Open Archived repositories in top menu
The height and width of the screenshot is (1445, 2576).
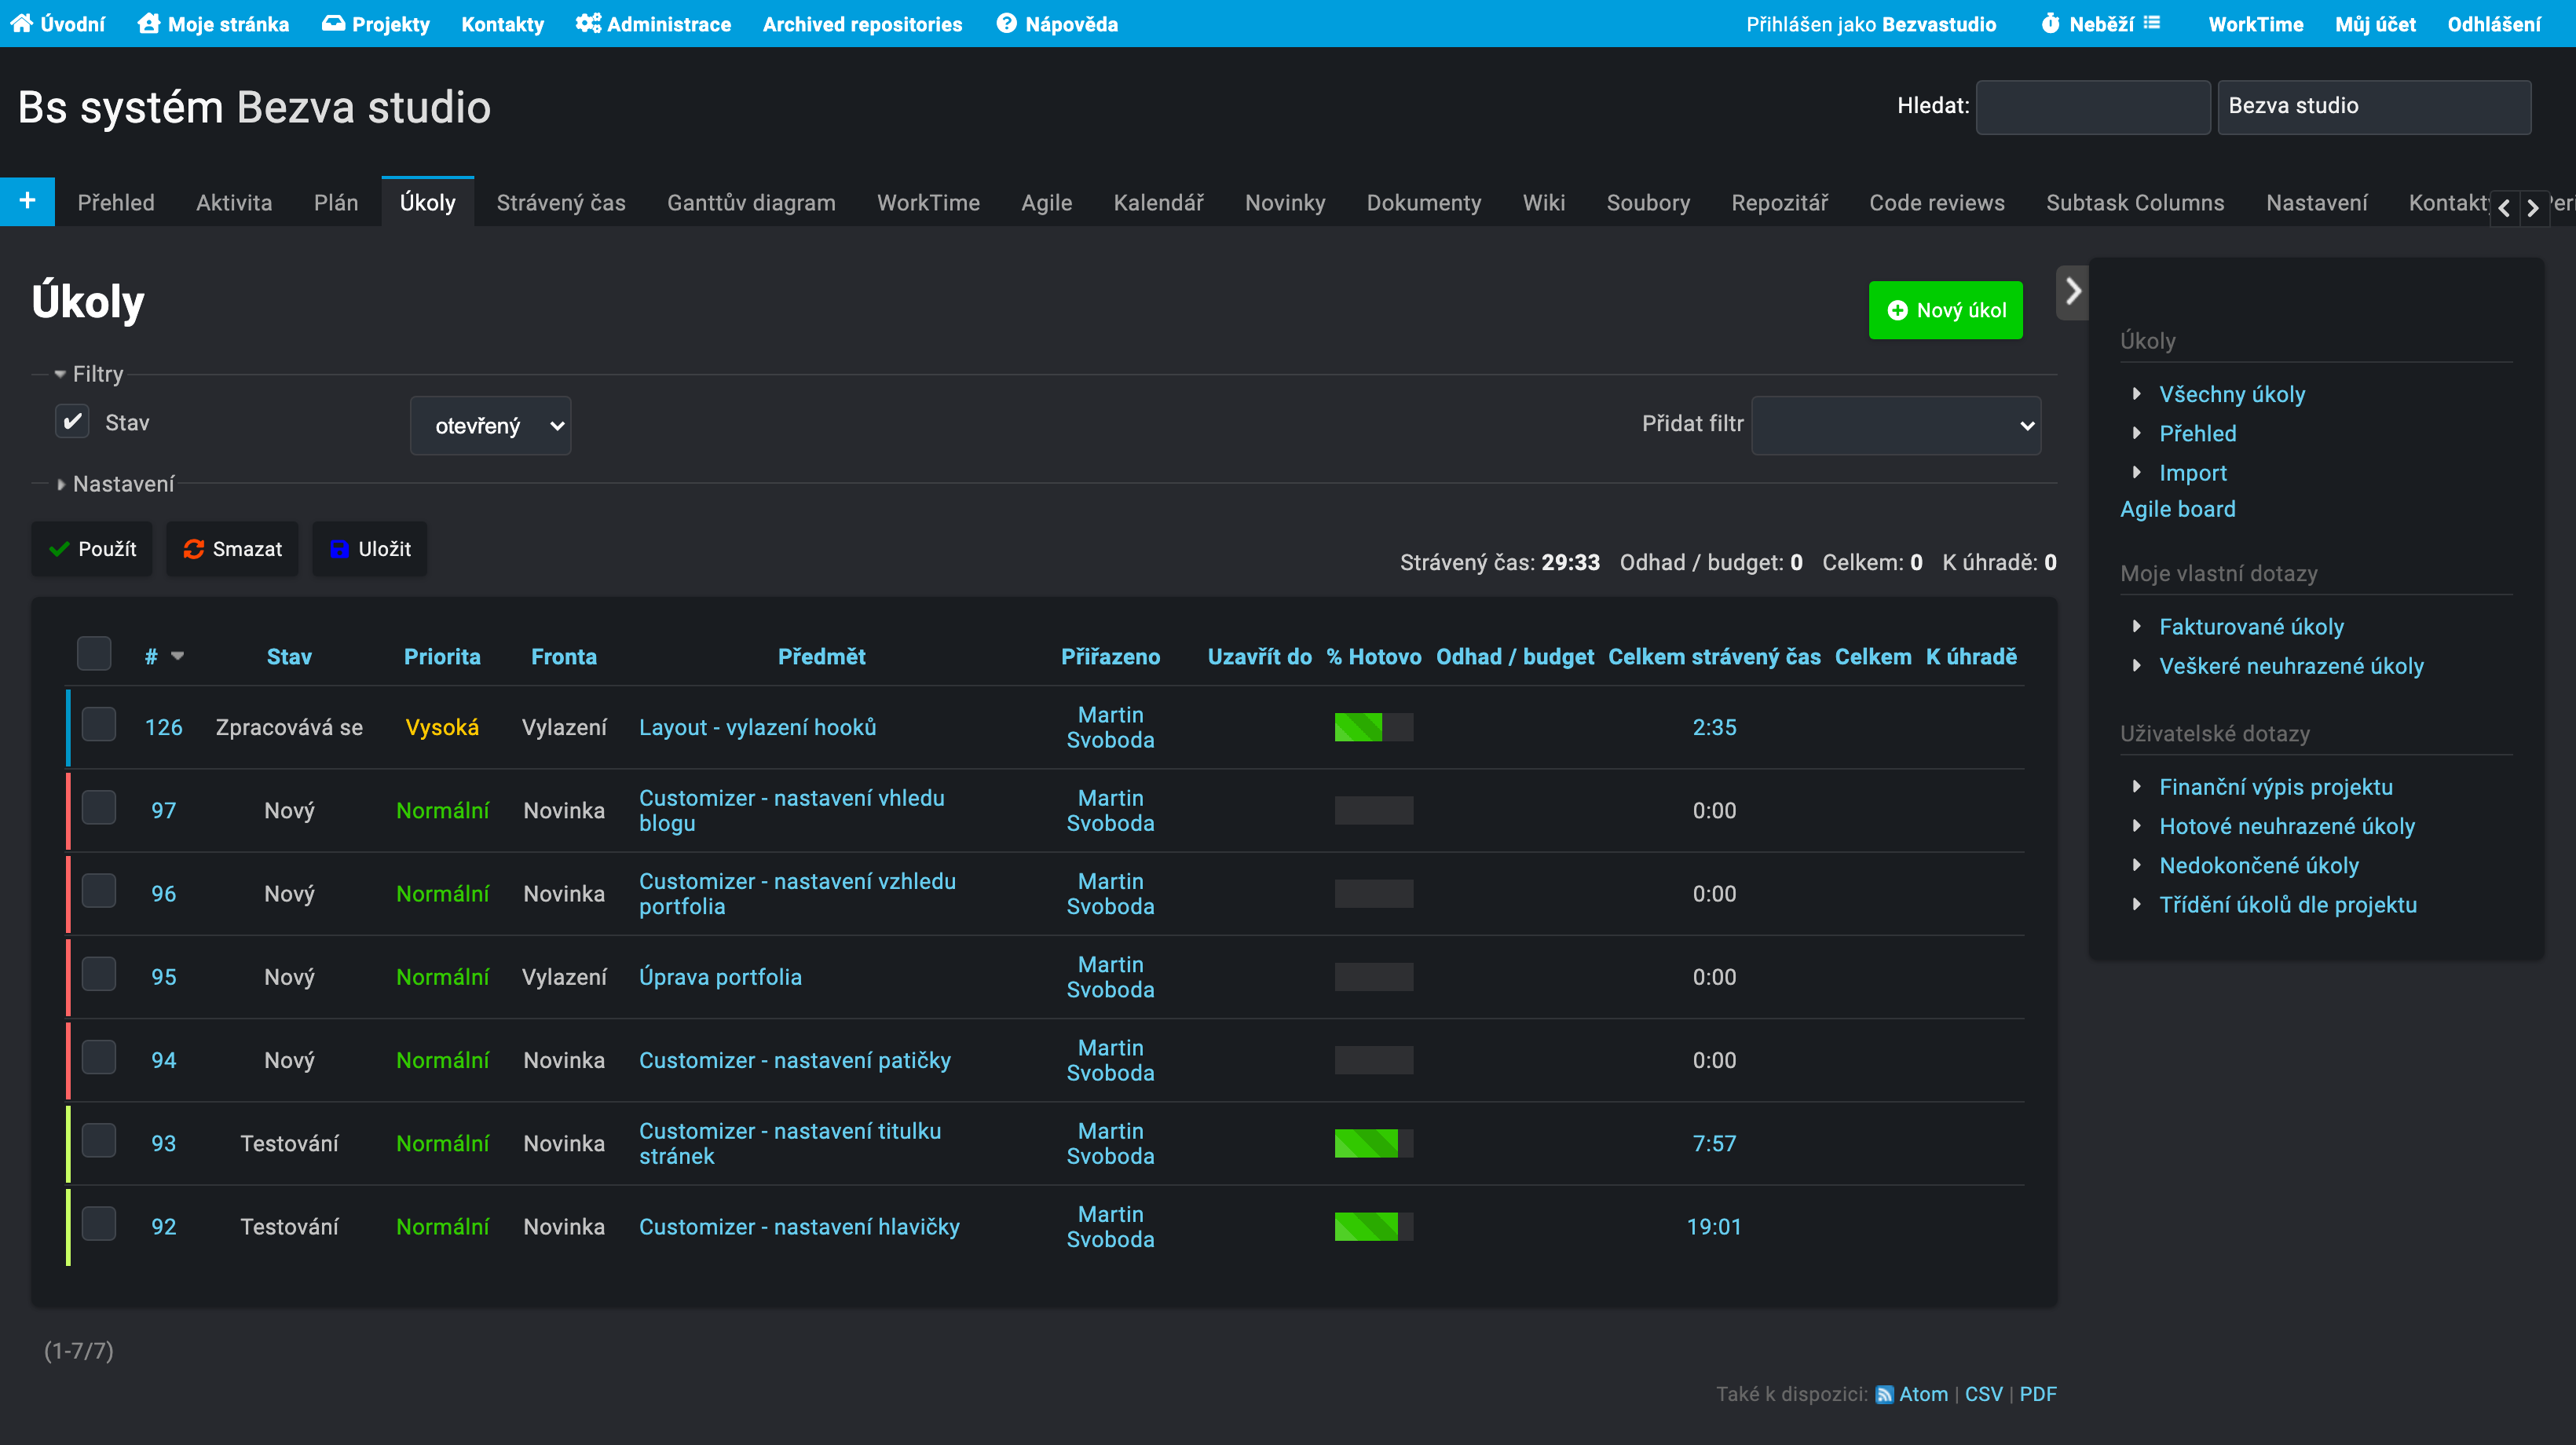(862, 24)
